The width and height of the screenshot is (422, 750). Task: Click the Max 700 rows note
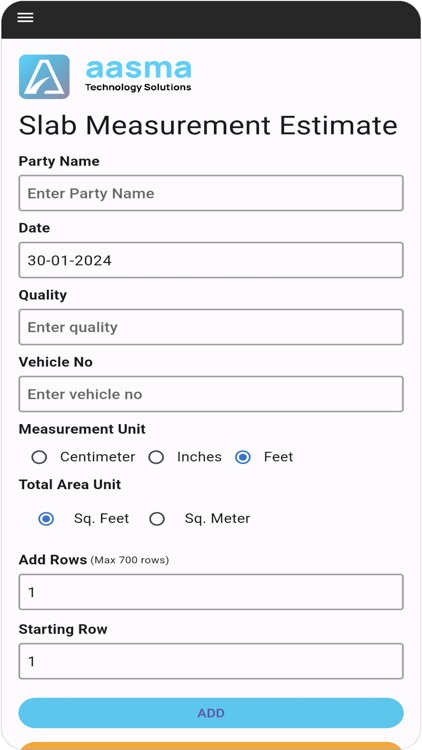click(x=130, y=560)
